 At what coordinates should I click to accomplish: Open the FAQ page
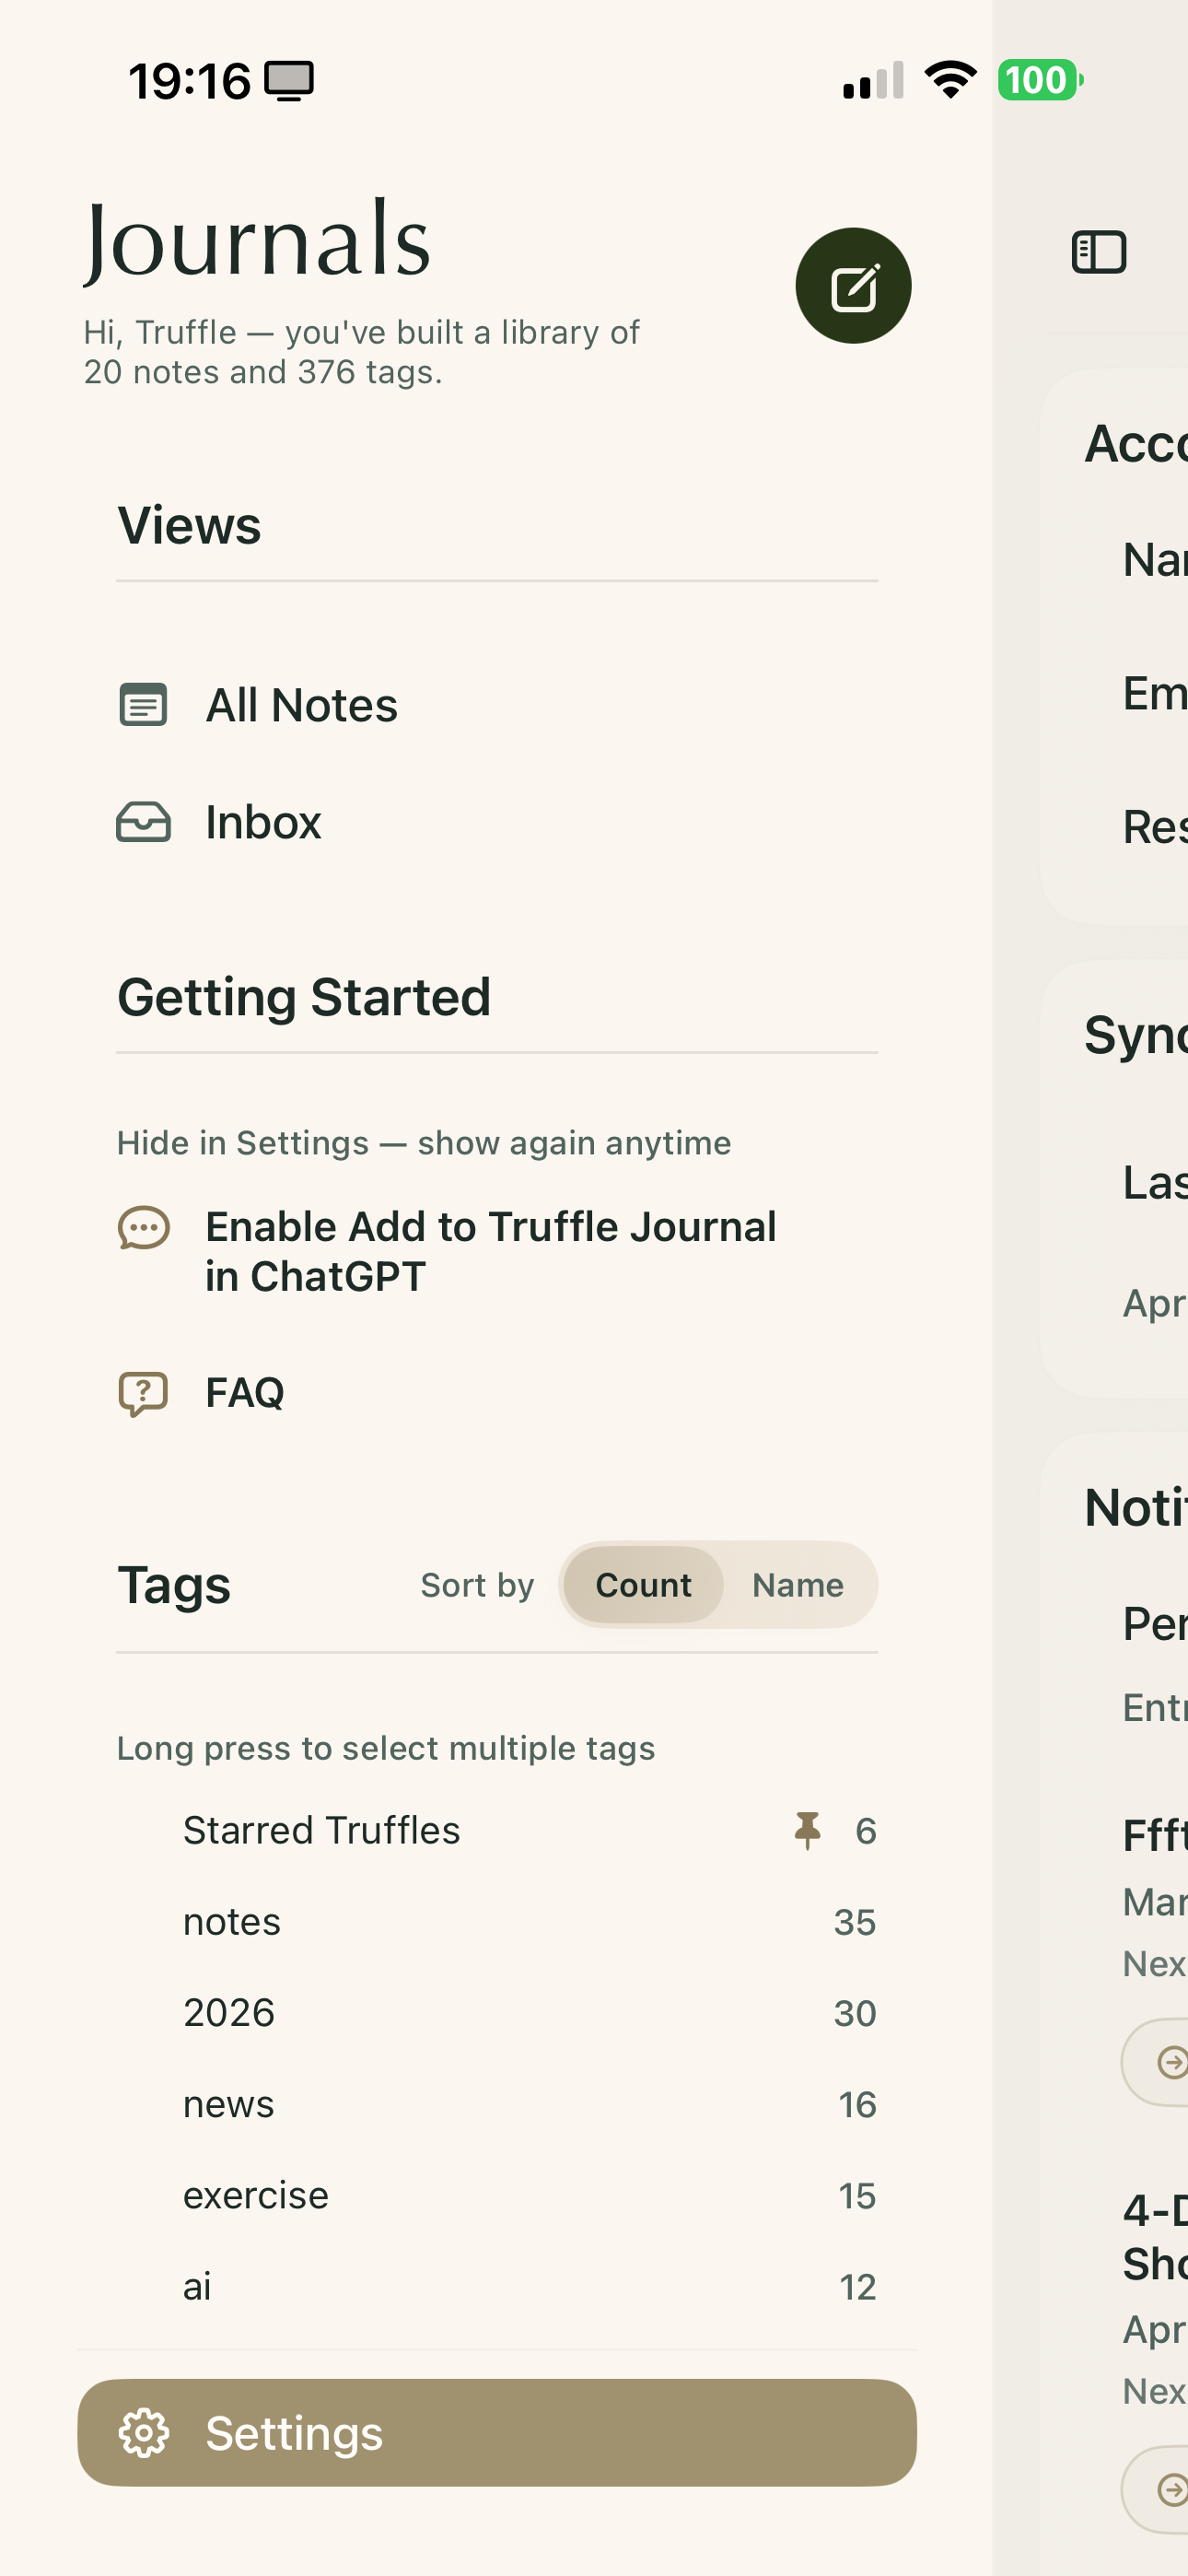click(497, 1392)
